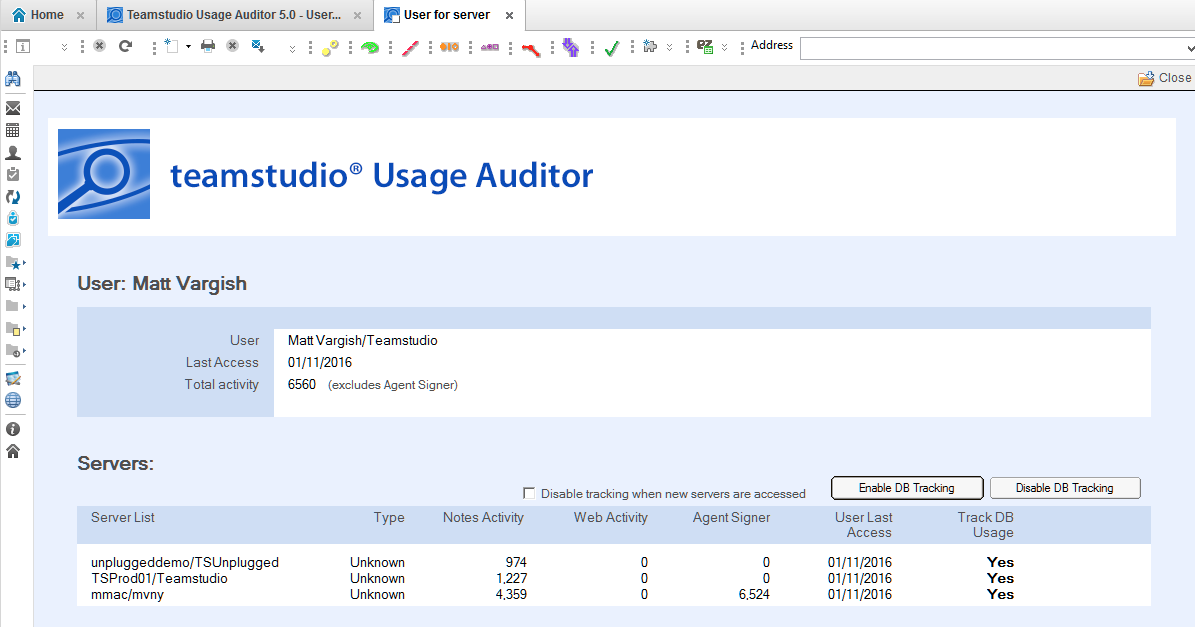Click the Refresh toolbar icon
The image size is (1195, 627).
click(126, 46)
